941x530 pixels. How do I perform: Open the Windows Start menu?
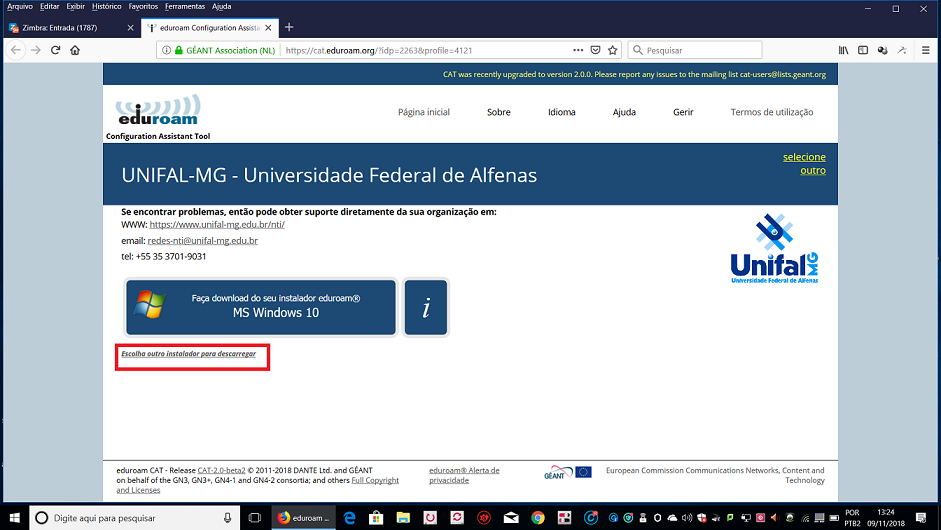point(14,517)
